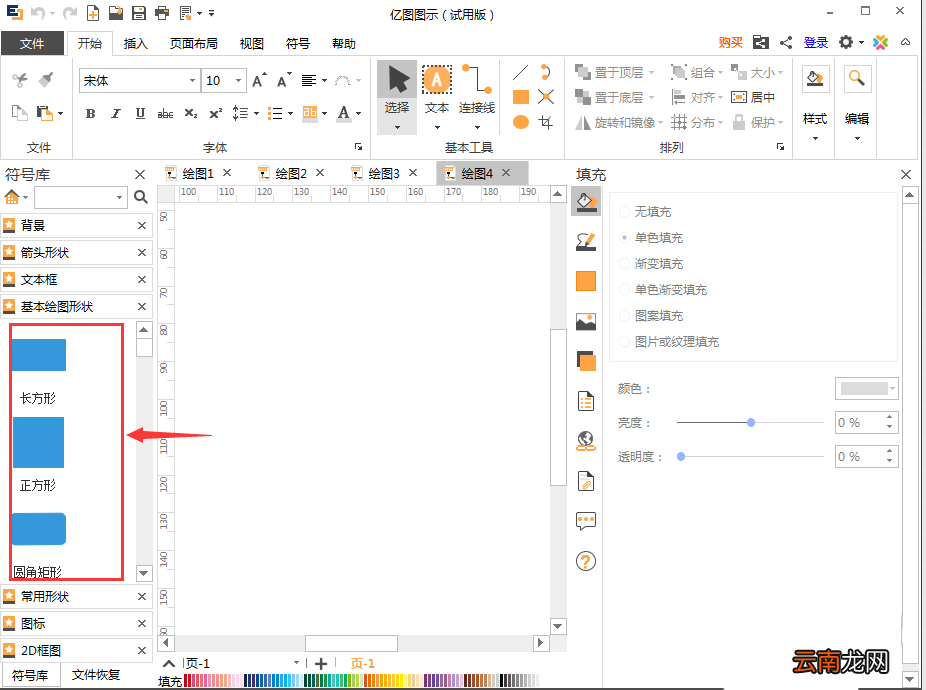Viewport: 926px width, 690px height.
Task: Adjust the 亮度 brightness slider handle
Action: pyautogui.click(x=751, y=422)
